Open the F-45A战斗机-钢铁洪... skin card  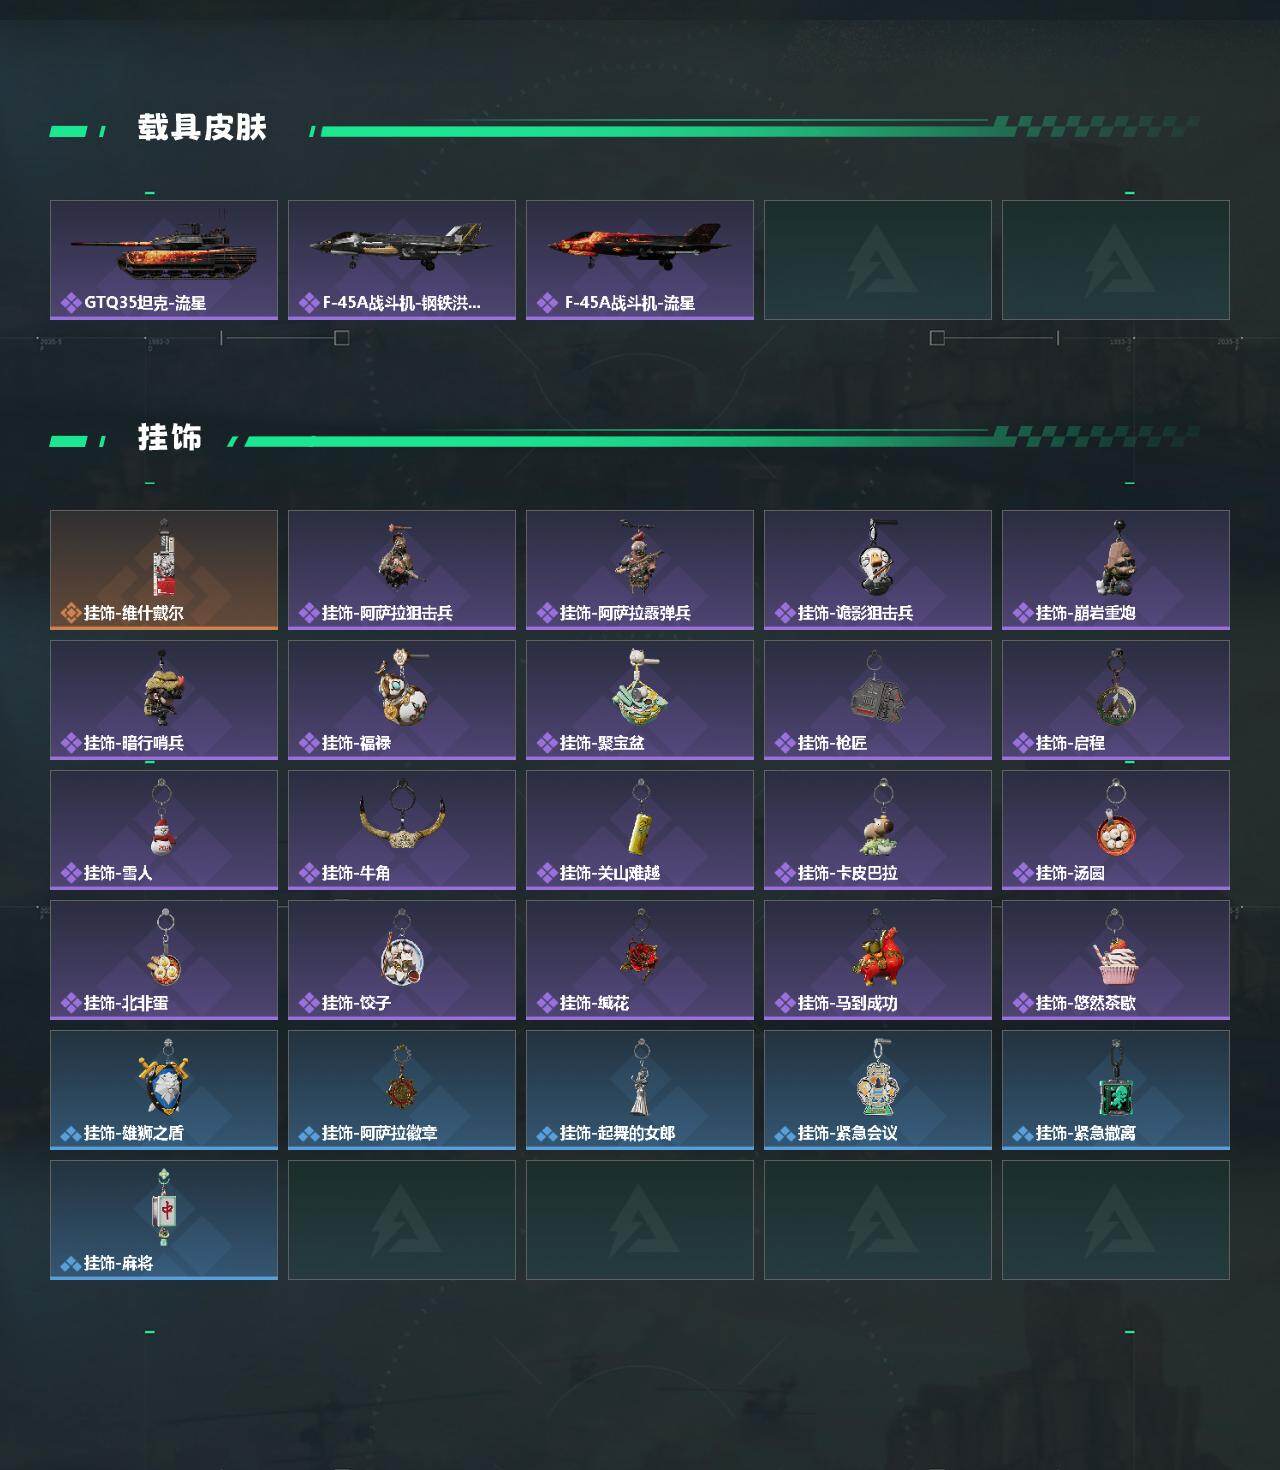[402, 260]
